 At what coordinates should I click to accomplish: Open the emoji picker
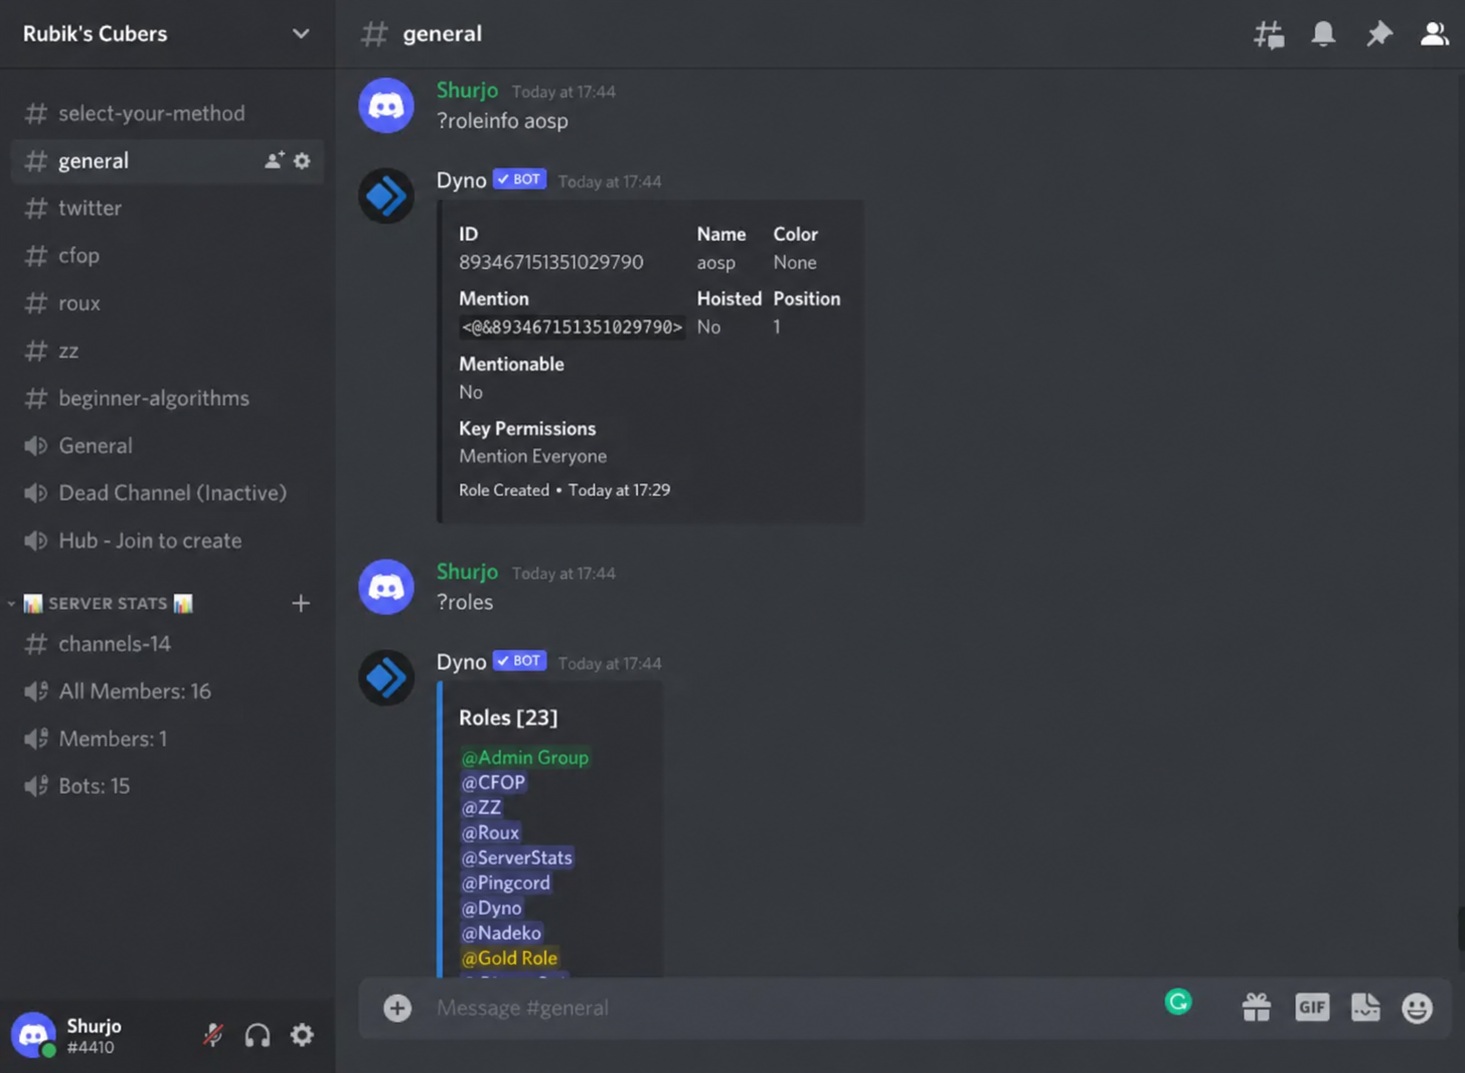coord(1417,1007)
